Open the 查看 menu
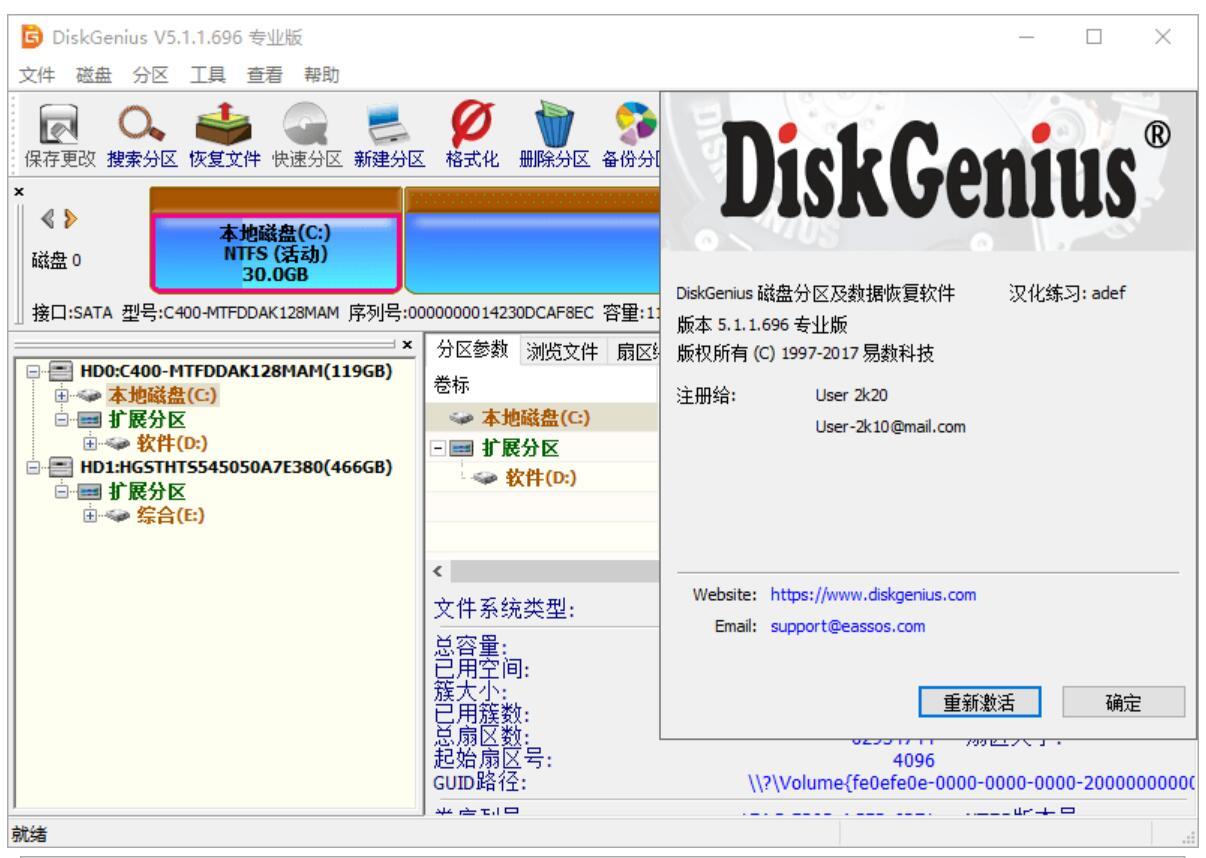 pos(265,74)
